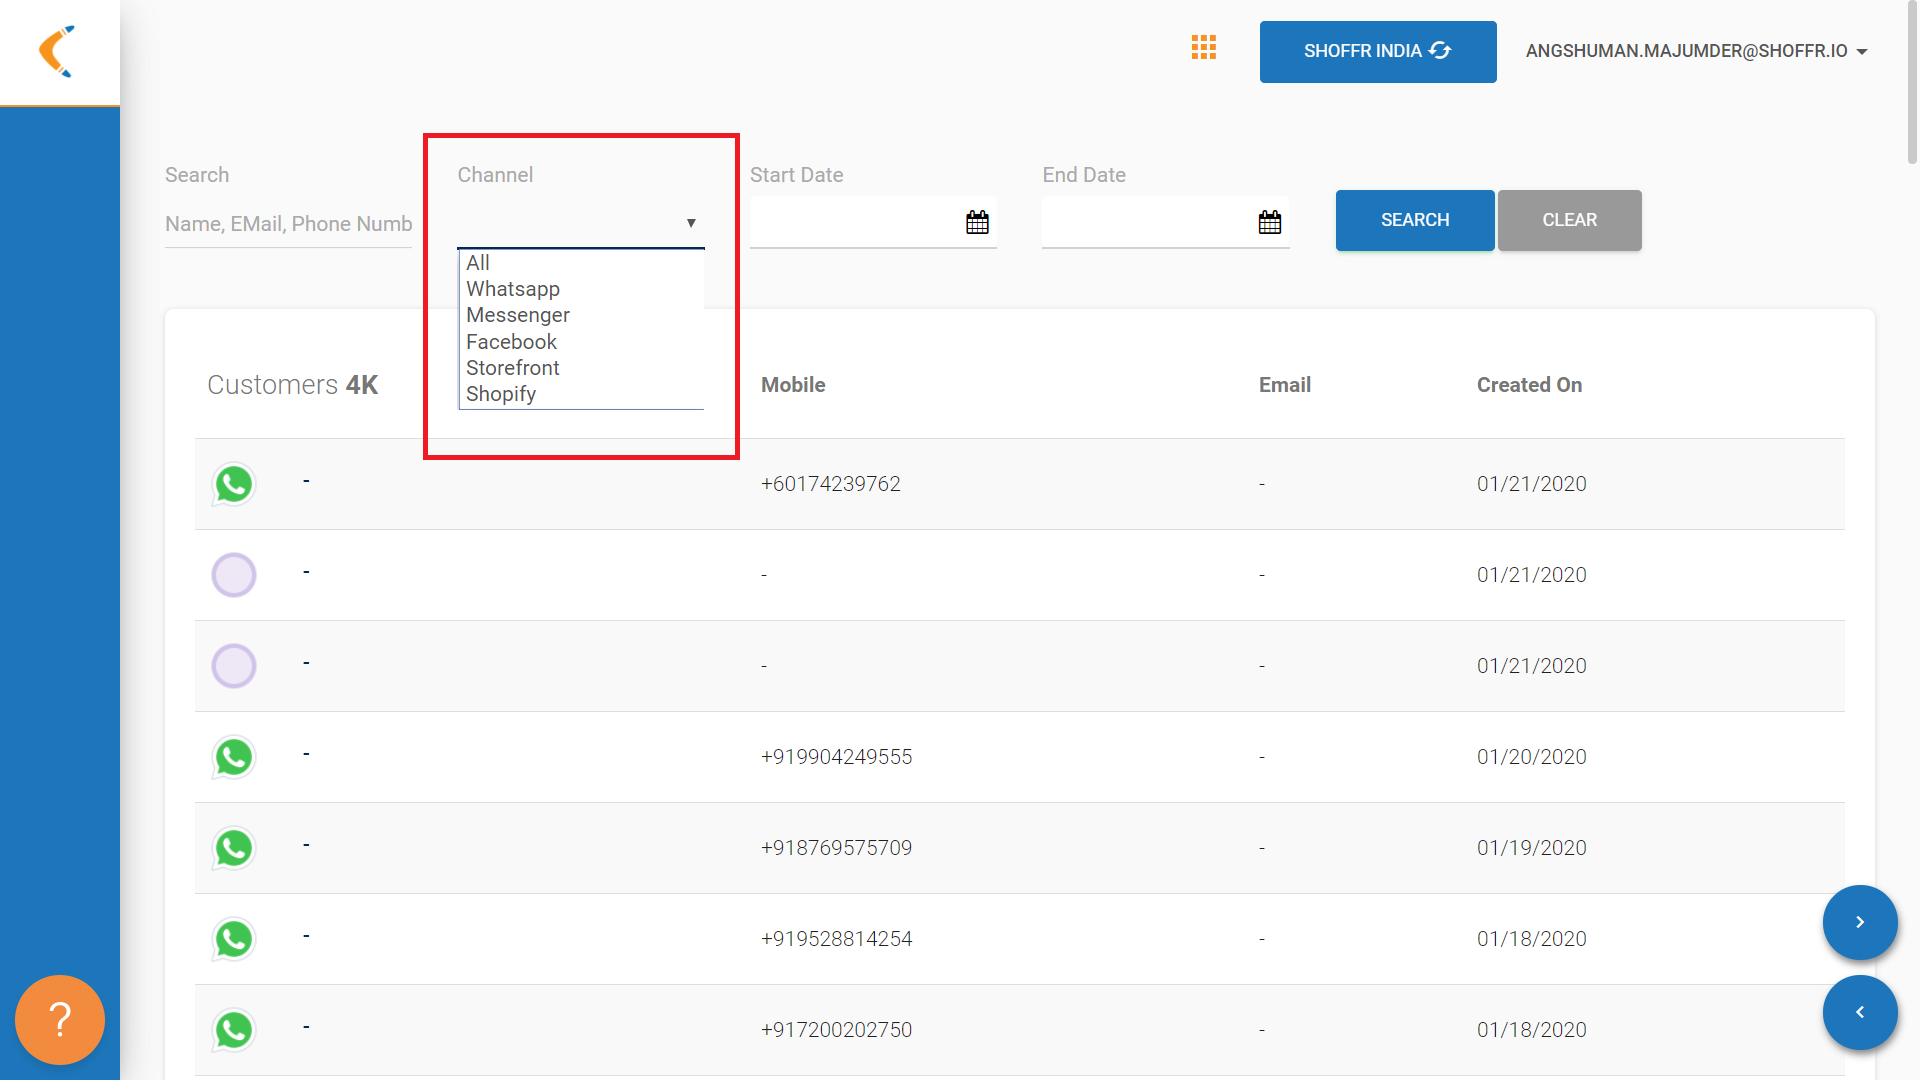Choose Shopify in the Channel options
This screenshot has width=1920, height=1080.
point(501,394)
